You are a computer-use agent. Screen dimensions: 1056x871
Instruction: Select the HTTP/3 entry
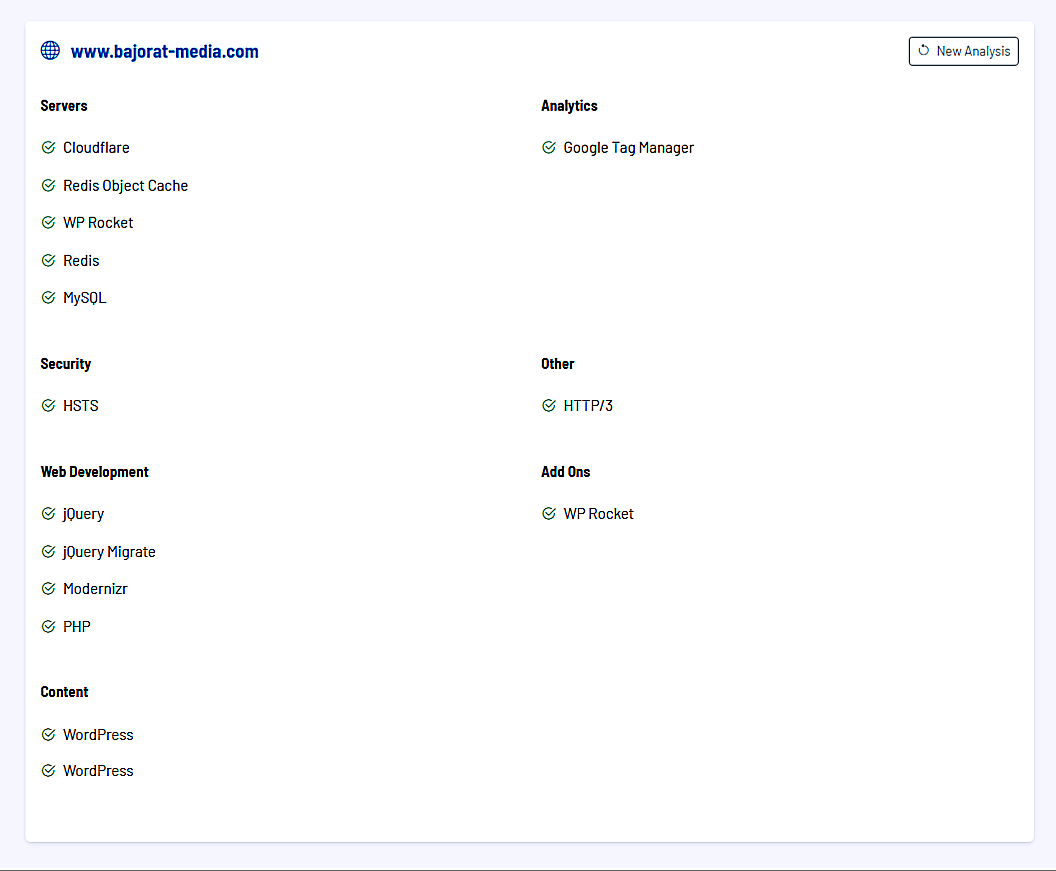point(588,406)
